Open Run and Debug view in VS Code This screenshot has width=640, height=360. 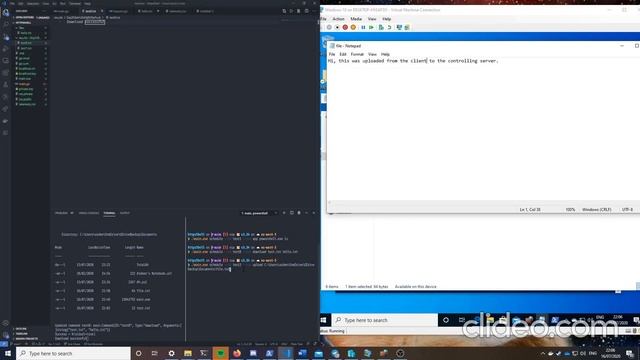5,49
